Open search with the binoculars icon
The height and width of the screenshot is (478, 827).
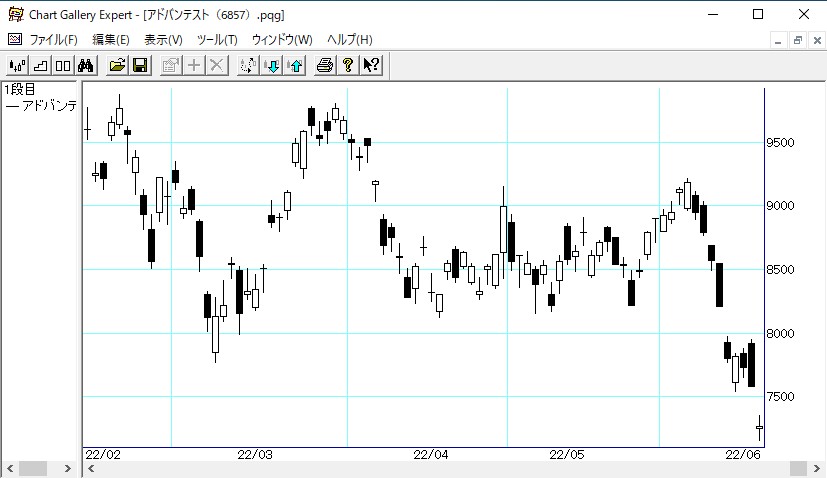(86, 65)
